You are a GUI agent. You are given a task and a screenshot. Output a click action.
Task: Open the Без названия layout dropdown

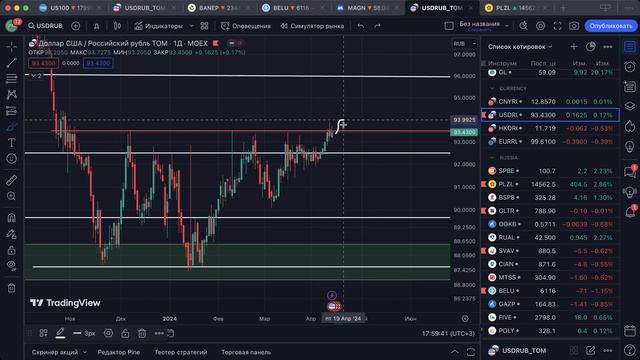507,26
